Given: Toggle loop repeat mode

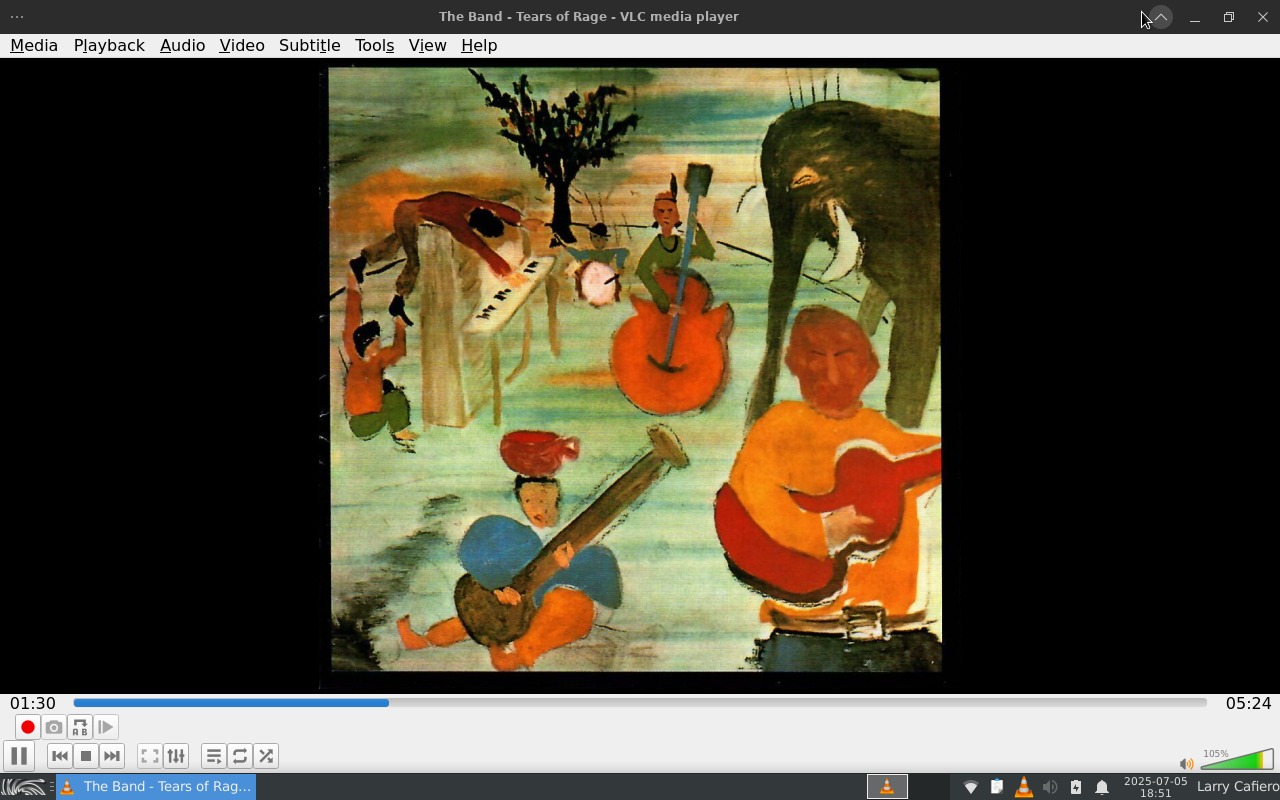Looking at the screenshot, I should point(240,756).
